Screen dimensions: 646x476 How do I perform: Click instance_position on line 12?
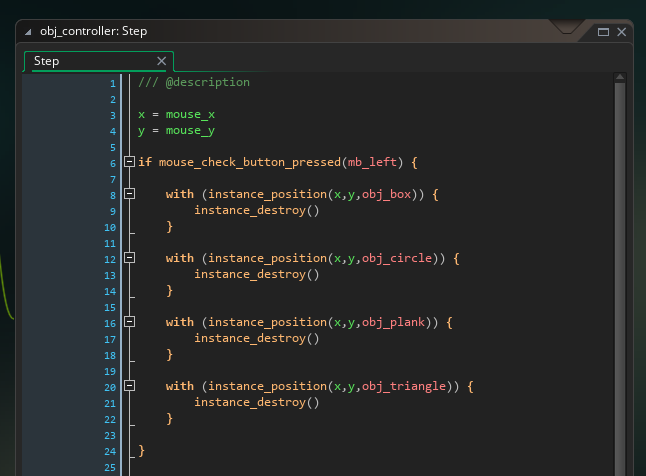coord(267,258)
